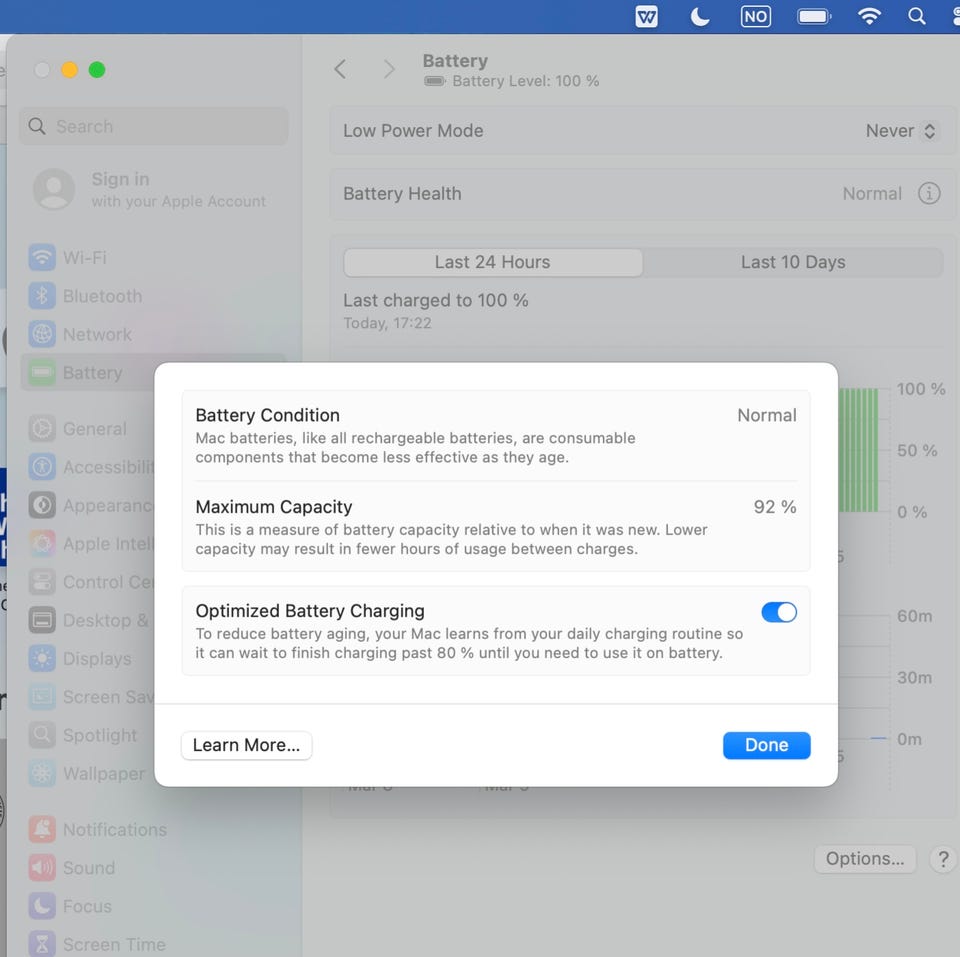Click the back navigation chevron
The width and height of the screenshot is (960, 957).
click(340, 69)
